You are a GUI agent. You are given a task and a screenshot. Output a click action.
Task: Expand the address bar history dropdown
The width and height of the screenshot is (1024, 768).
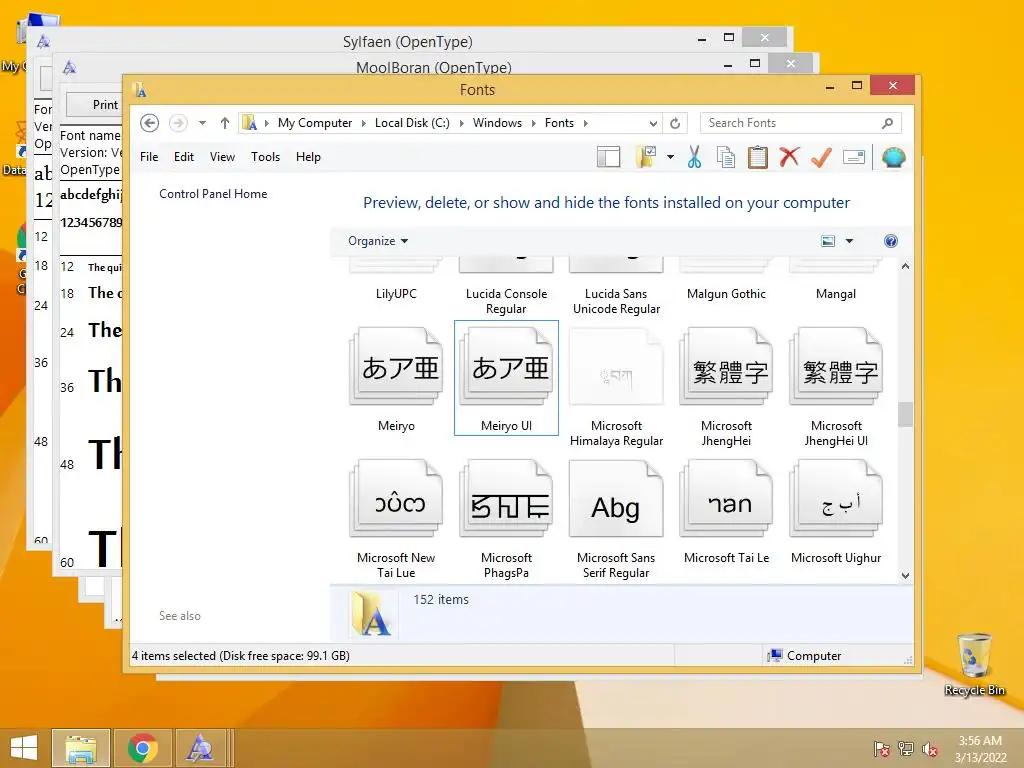click(652, 123)
